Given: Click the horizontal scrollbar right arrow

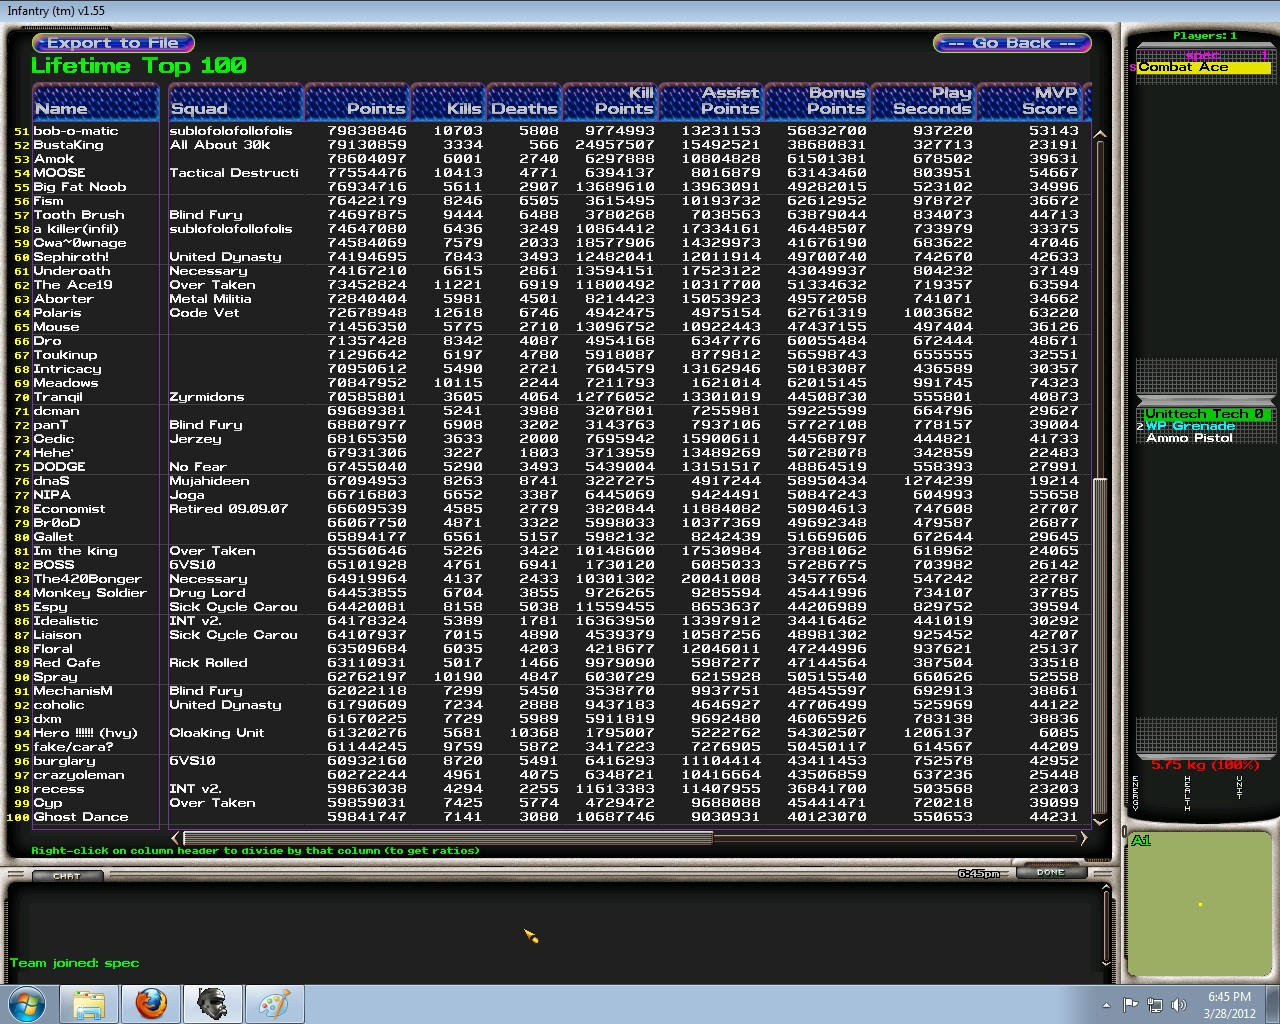Looking at the screenshot, I should 1083,838.
